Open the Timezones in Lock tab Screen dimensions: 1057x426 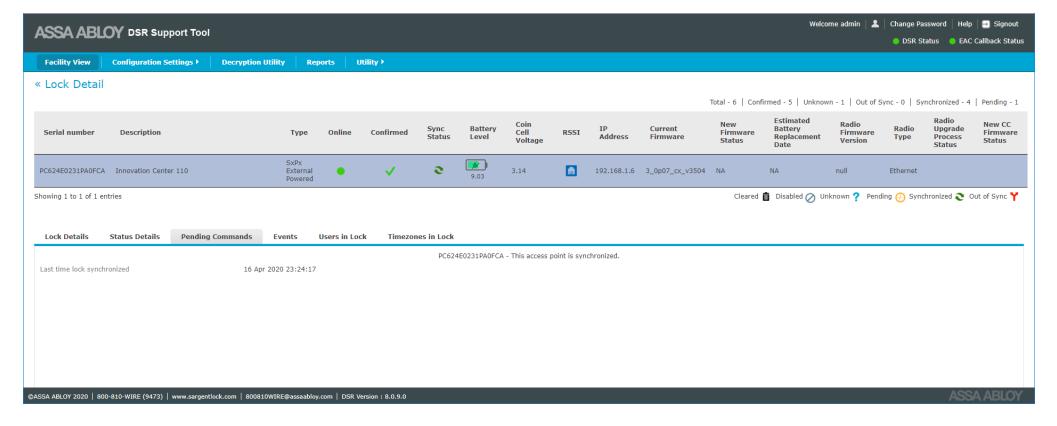click(x=421, y=237)
